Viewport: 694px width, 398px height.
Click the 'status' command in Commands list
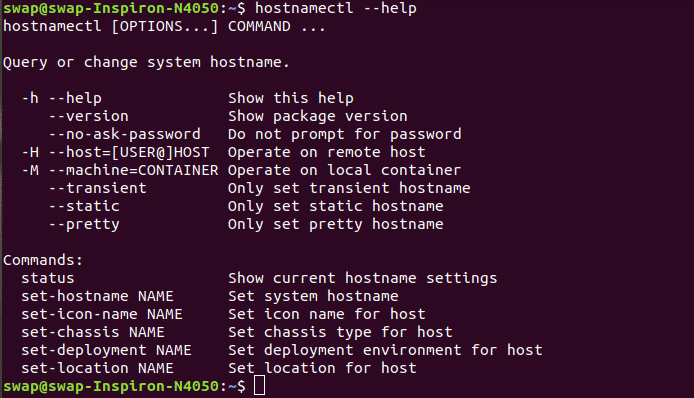click(48, 278)
